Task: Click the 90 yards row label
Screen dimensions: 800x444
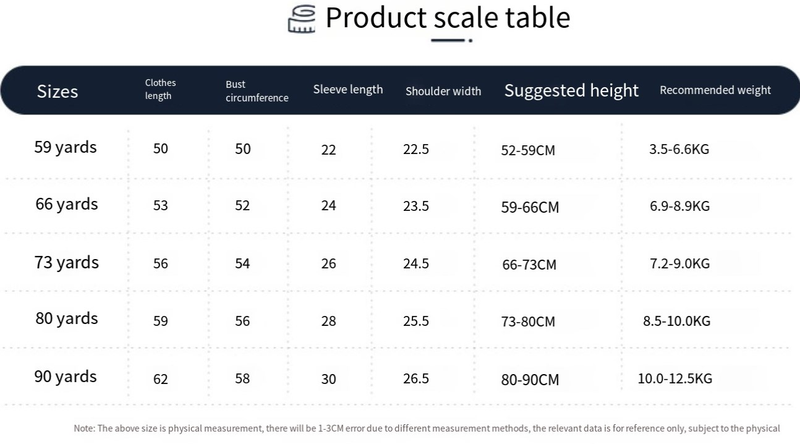Action: click(65, 377)
